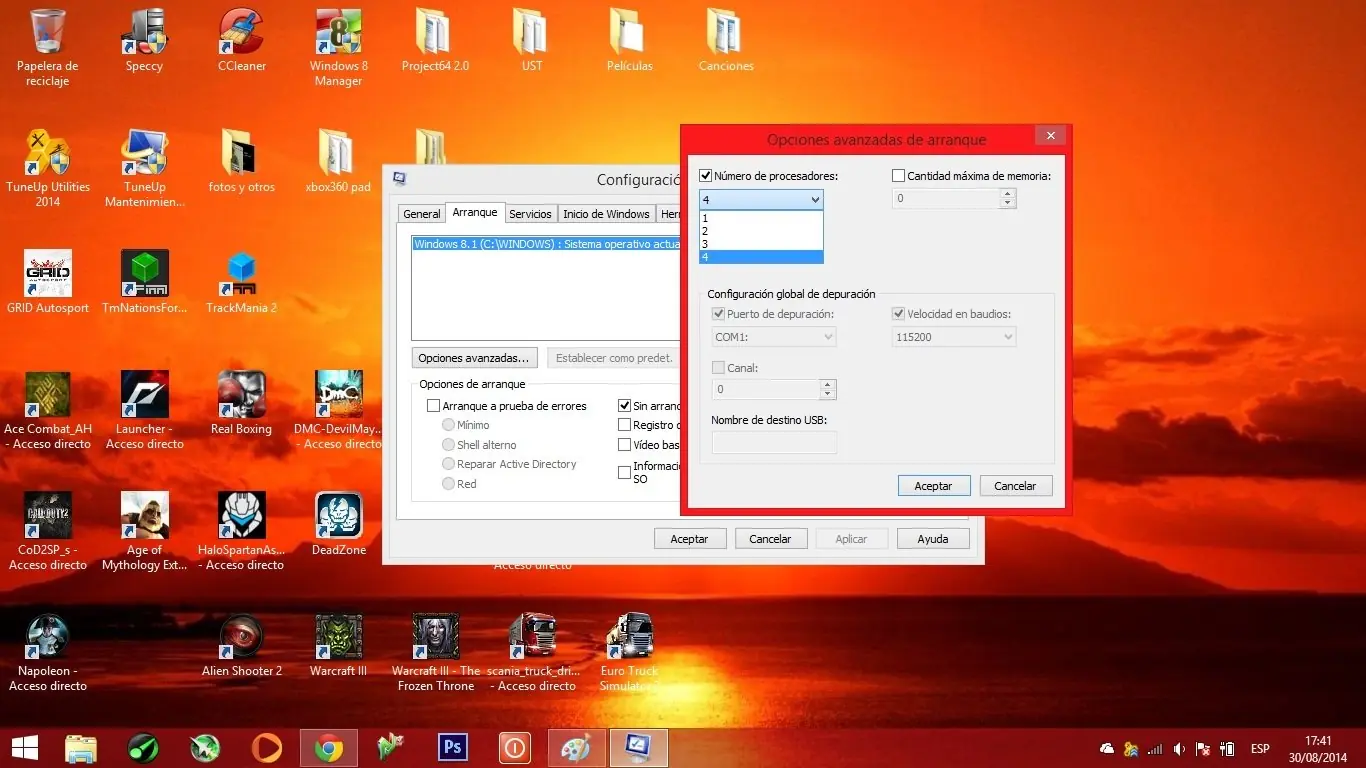Image resolution: width=1366 pixels, height=768 pixels.
Task: Select the Mínimo radio button
Action: point(448,425)
